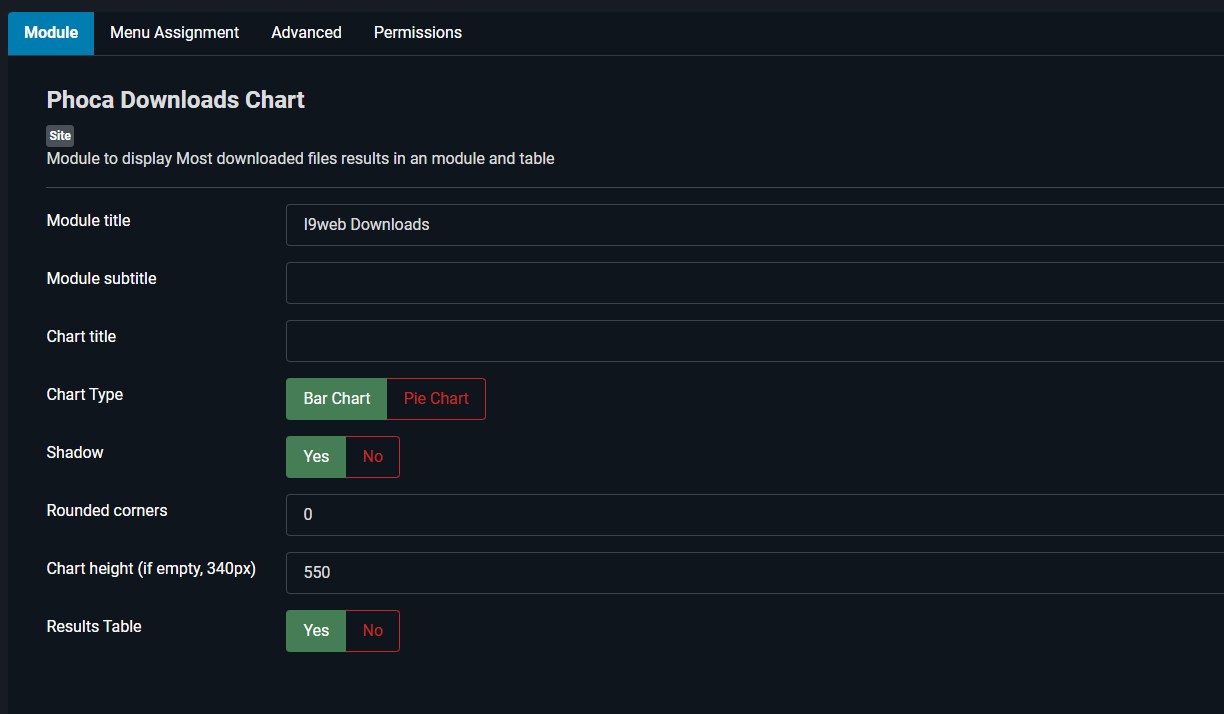
Task: Click the Site badge under the heading
Action: point(60,136)
